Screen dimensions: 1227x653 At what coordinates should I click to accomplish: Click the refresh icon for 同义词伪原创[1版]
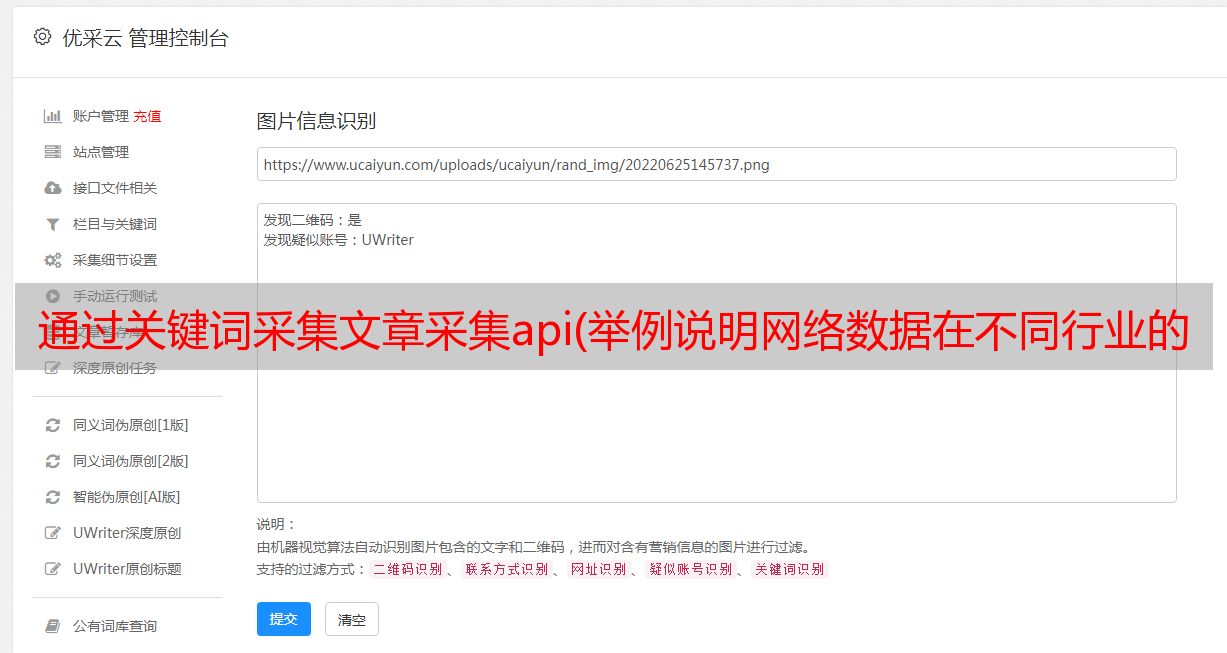[x=53, y=425]
